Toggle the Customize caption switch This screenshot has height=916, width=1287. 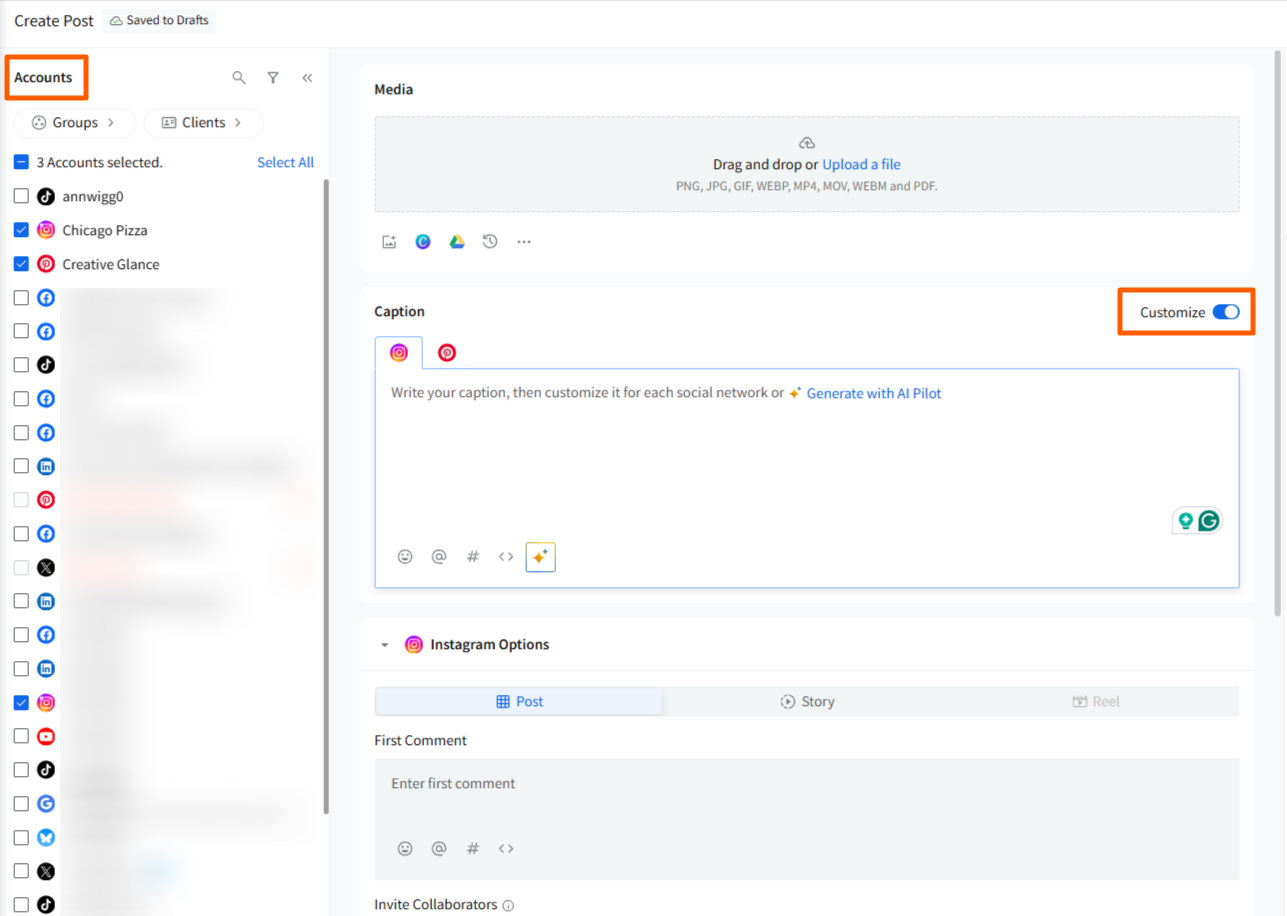tap(1226, 312)
